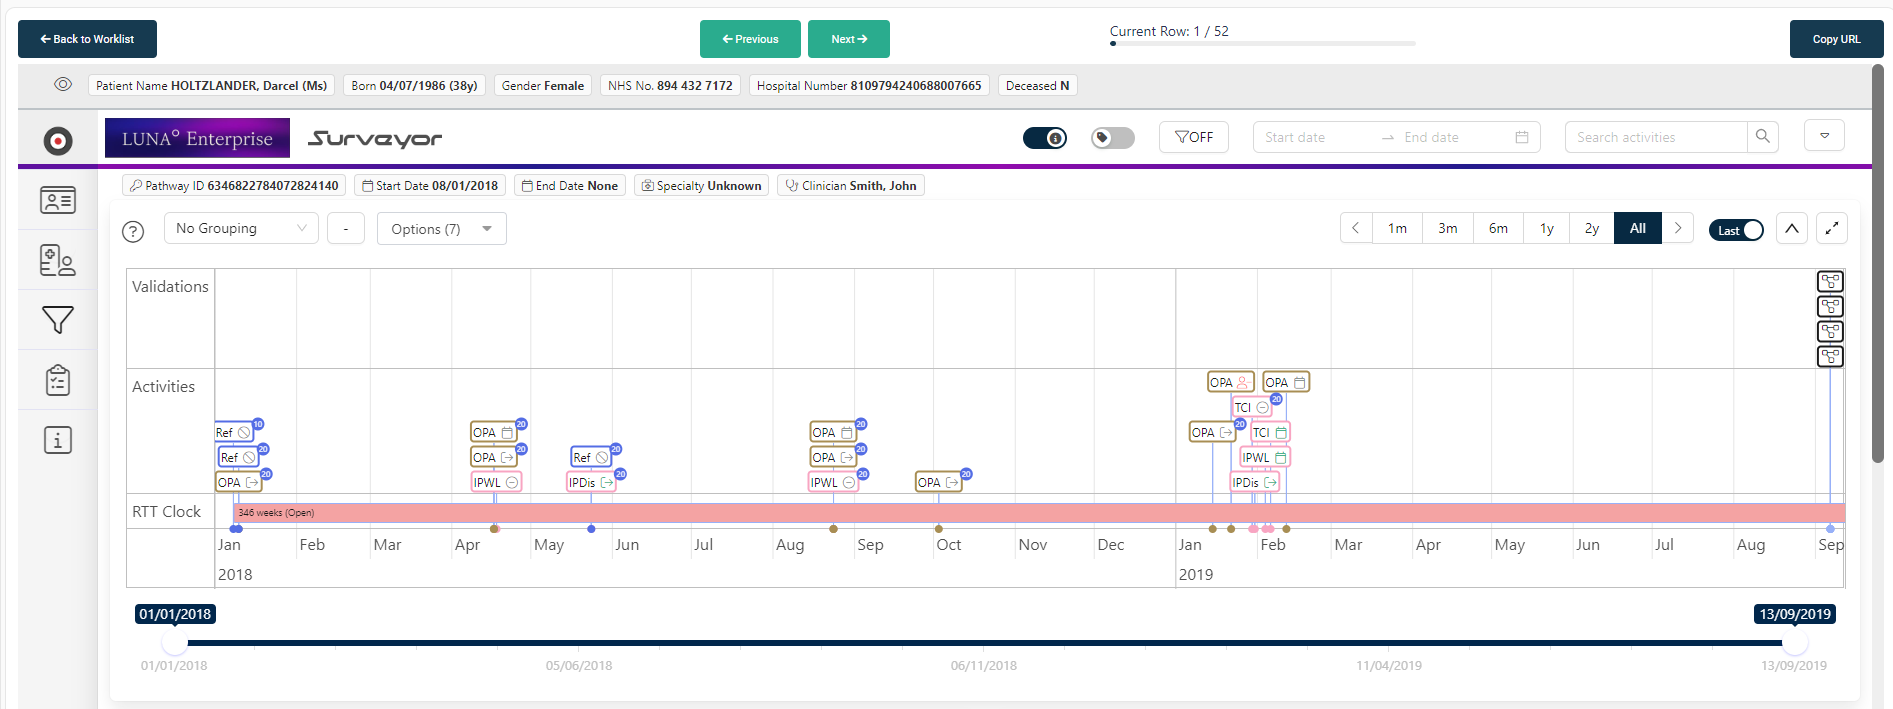
Task: Expand the Options (7) dropdown
Action: pyautogui.click(x=441, y=229)
